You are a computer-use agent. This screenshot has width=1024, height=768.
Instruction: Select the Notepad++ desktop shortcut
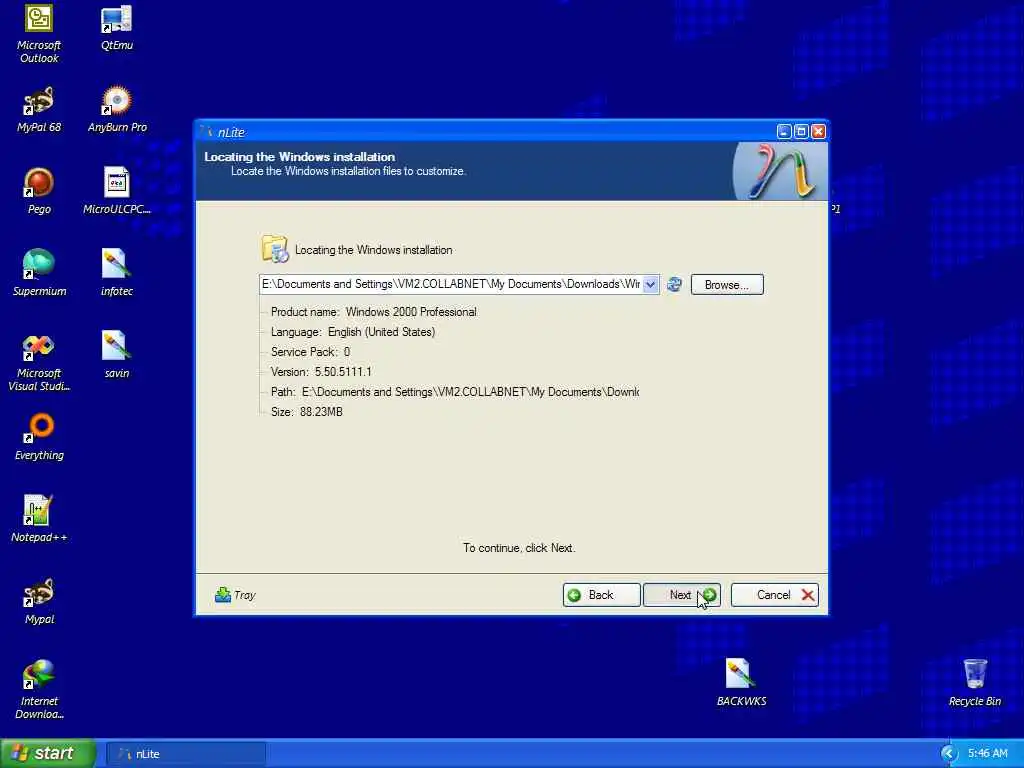[39, 520]
